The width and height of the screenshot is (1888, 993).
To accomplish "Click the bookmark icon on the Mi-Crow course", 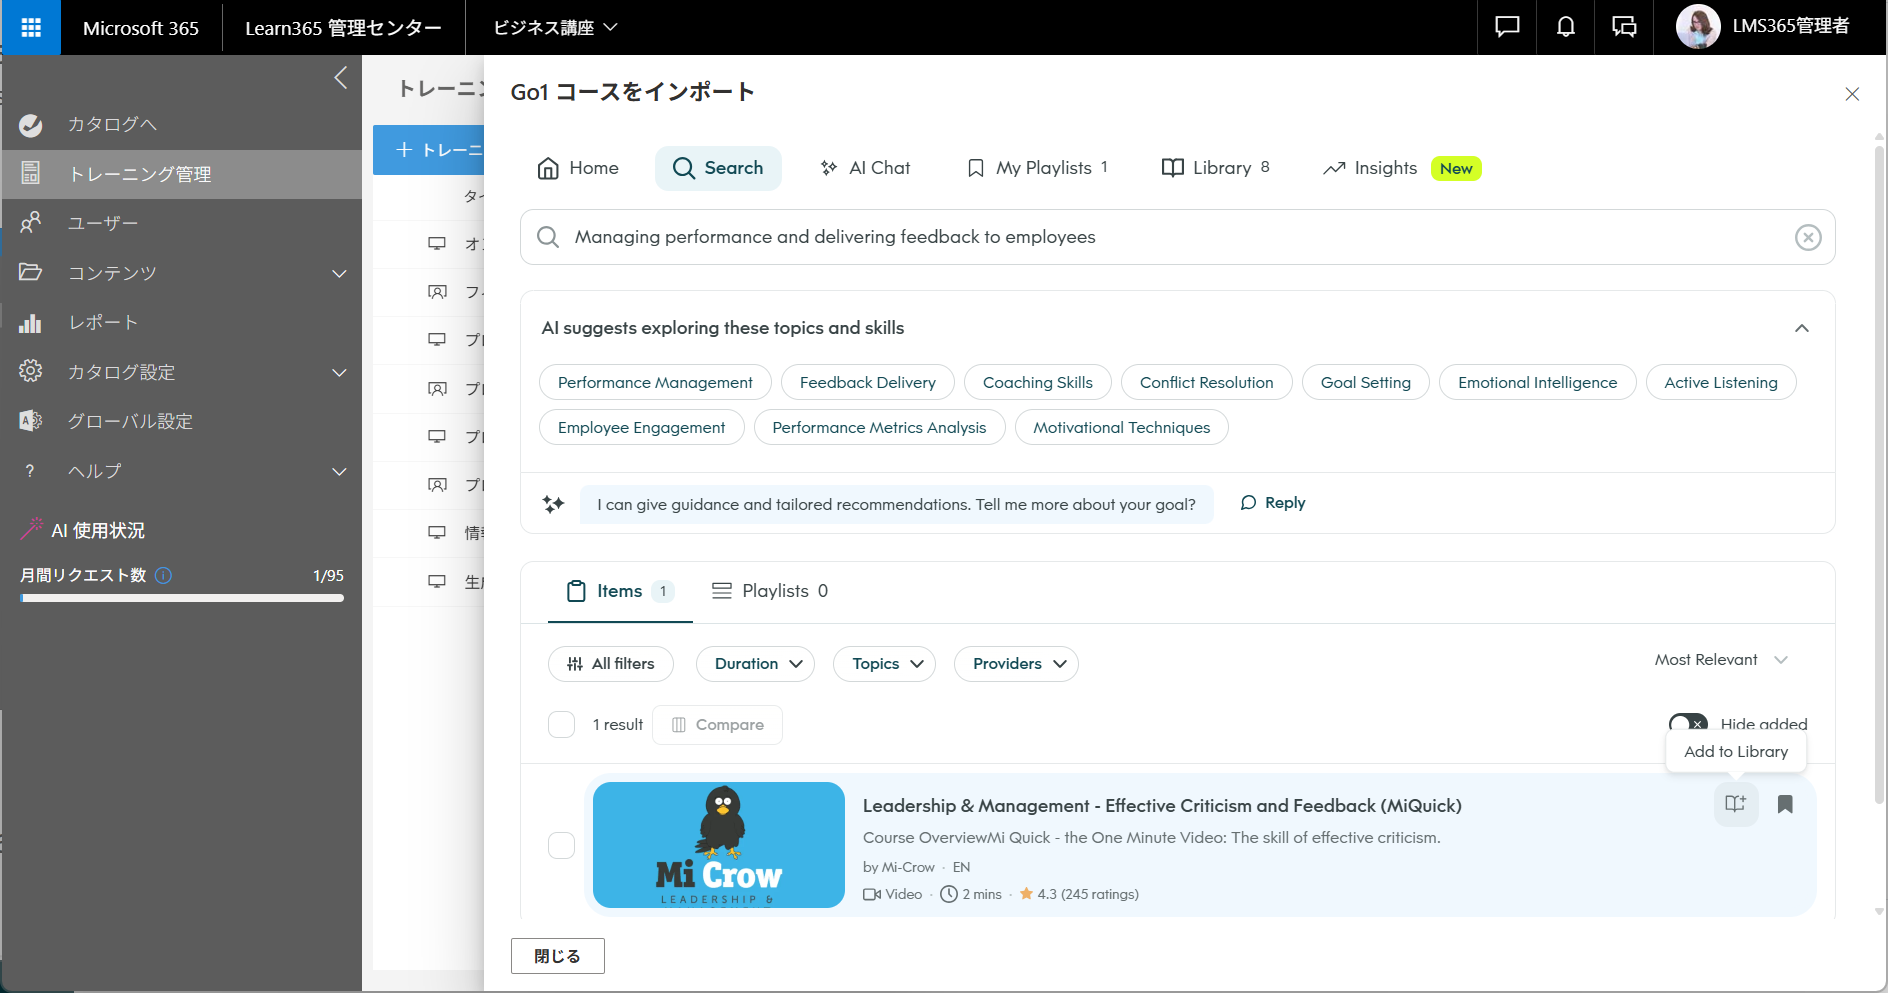I will coord(1785,804).
